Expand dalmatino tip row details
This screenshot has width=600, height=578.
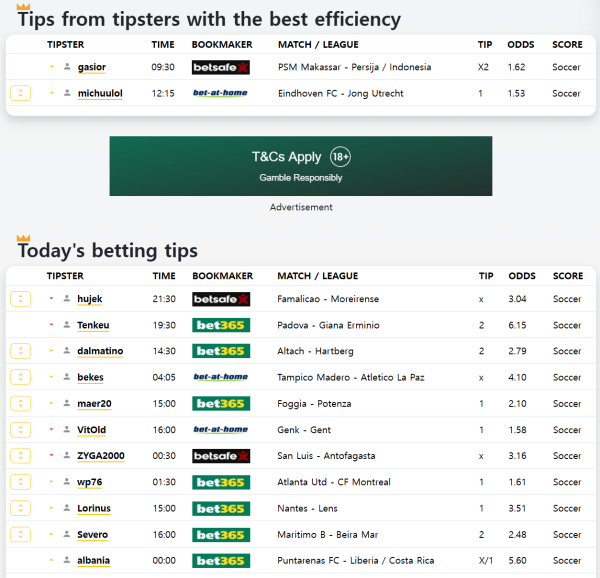tap(20, 351)
